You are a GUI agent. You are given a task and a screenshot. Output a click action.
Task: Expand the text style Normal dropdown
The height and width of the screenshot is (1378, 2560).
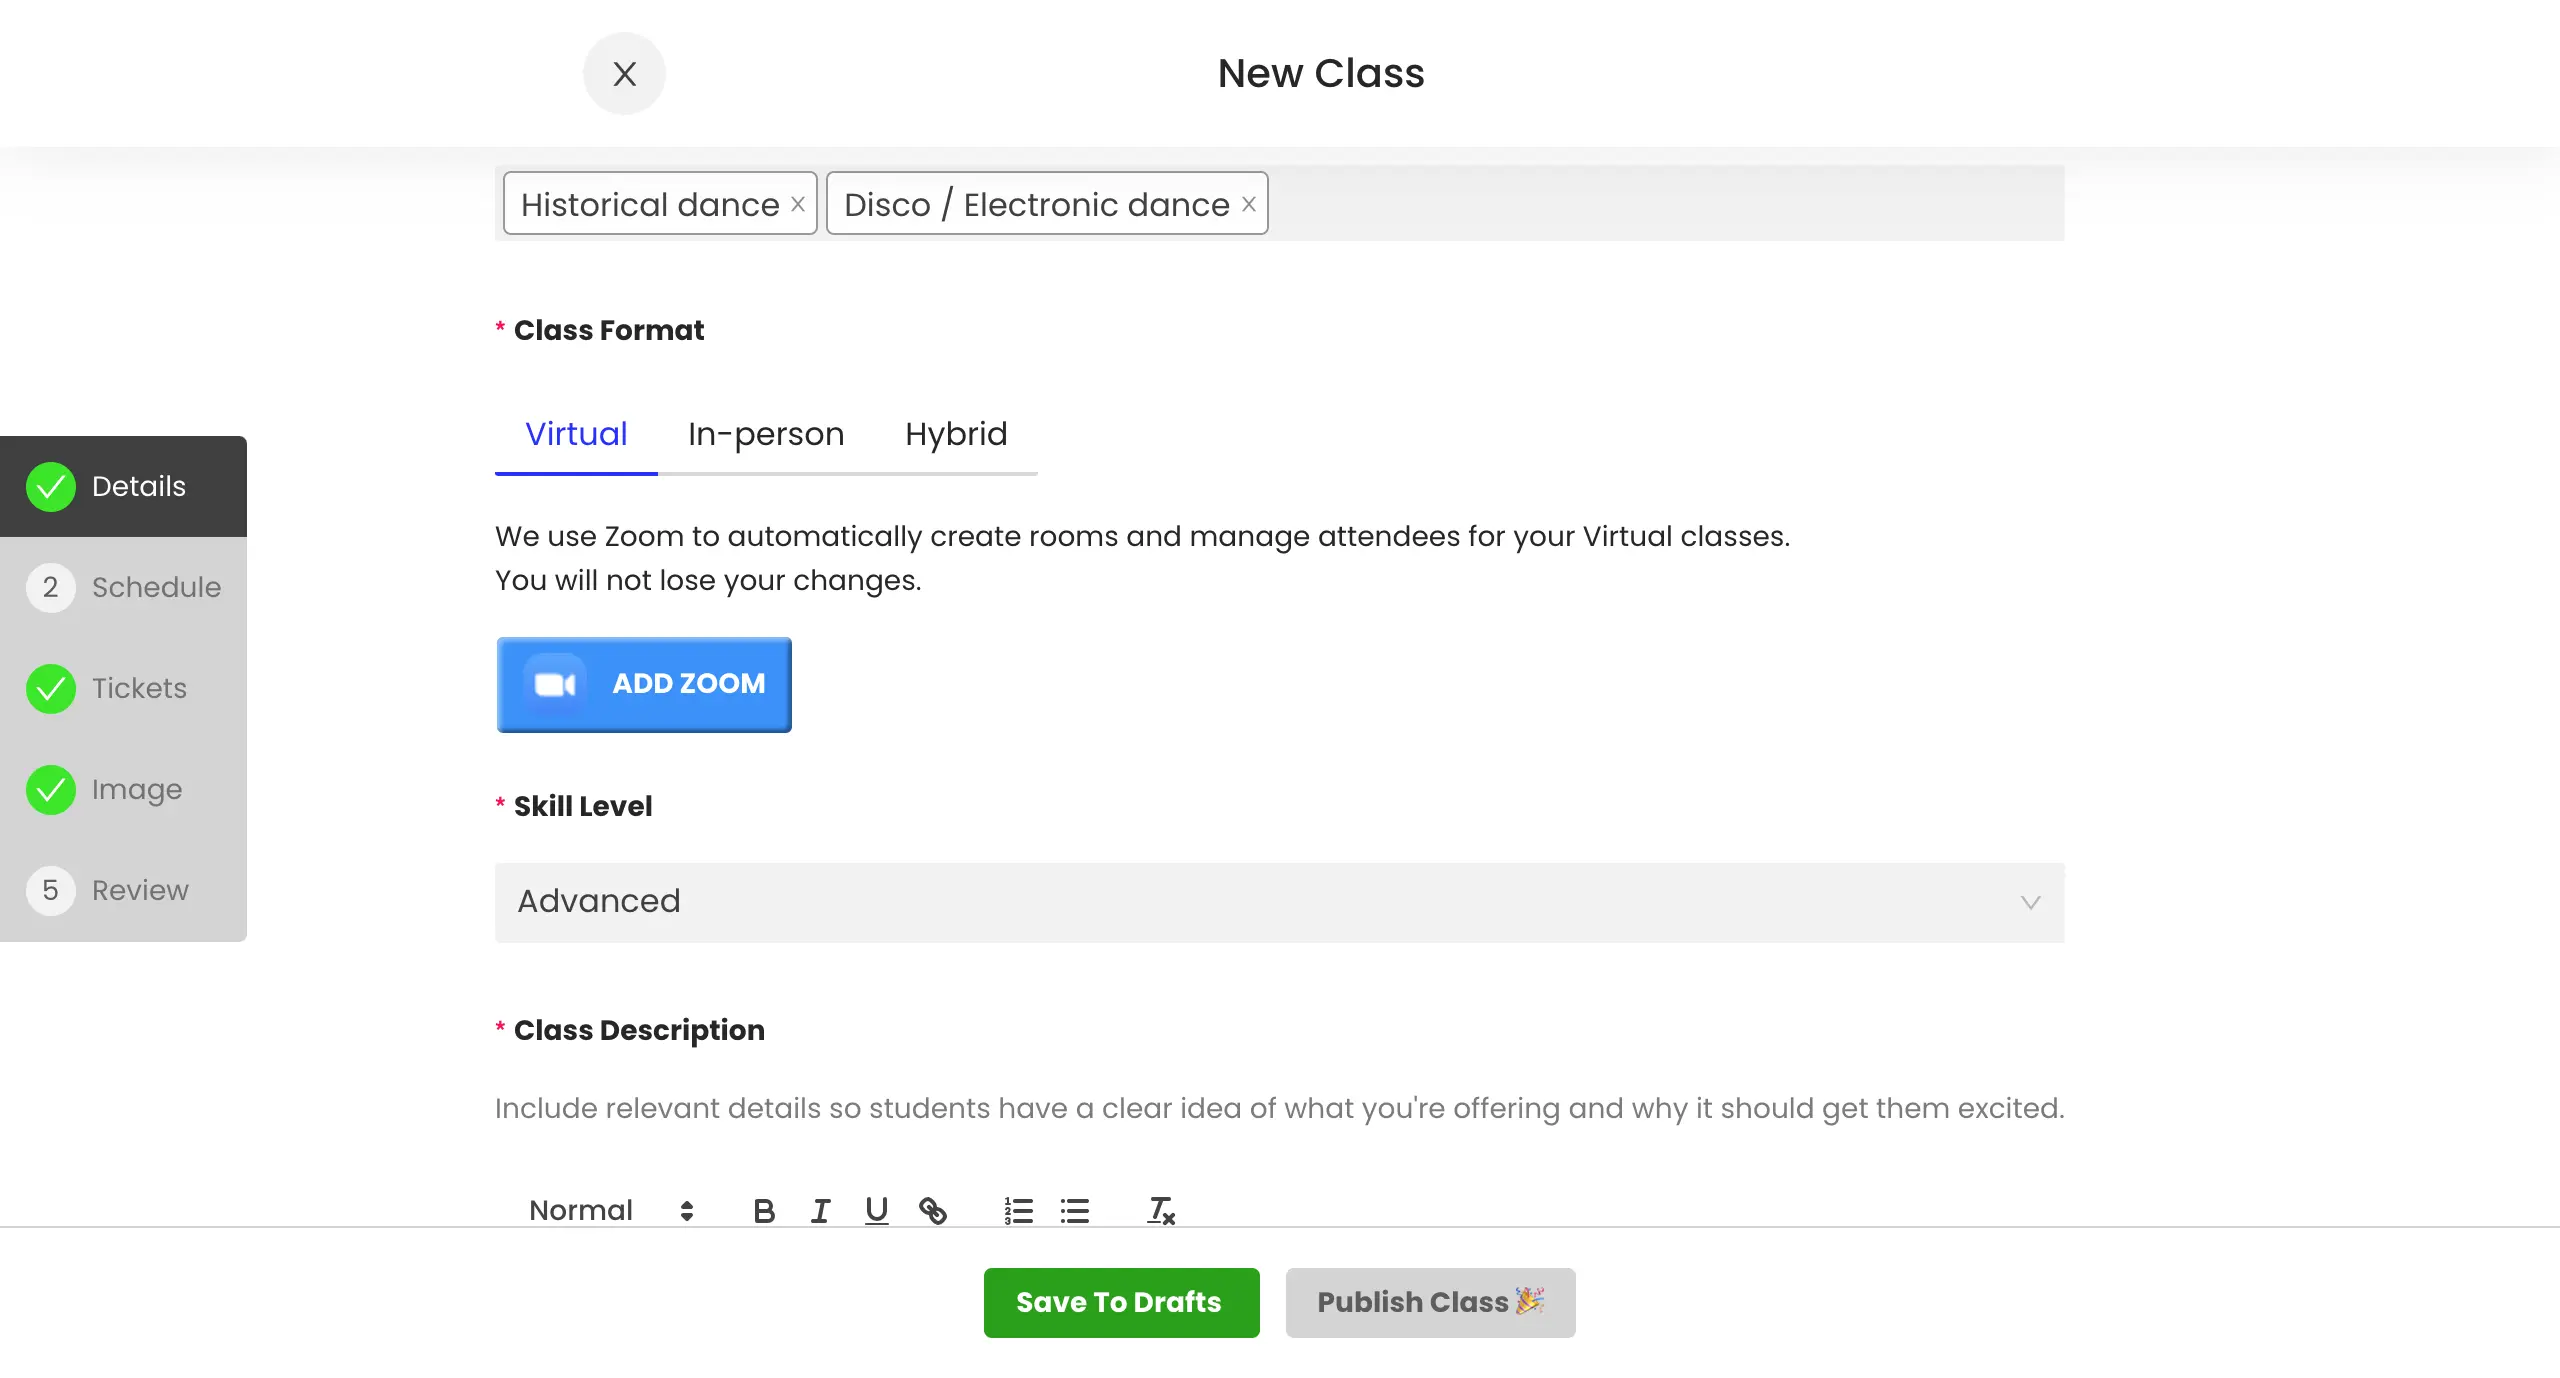[611, 1210]
